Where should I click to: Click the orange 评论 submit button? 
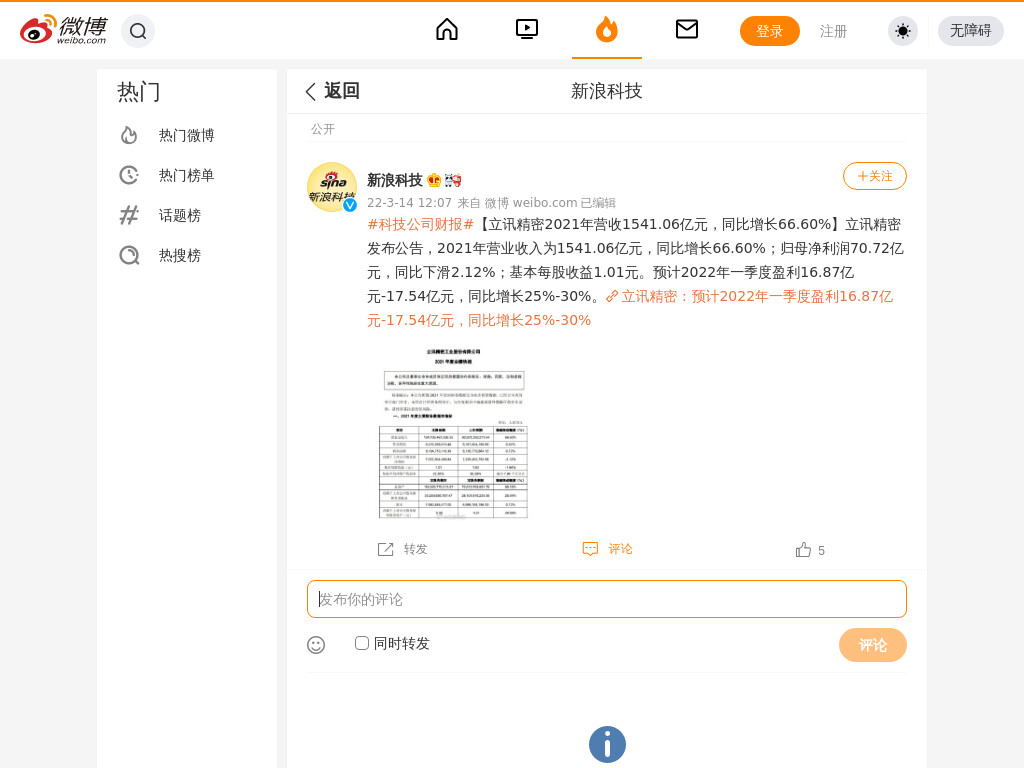pyautogui.click(x=872, y=645)
